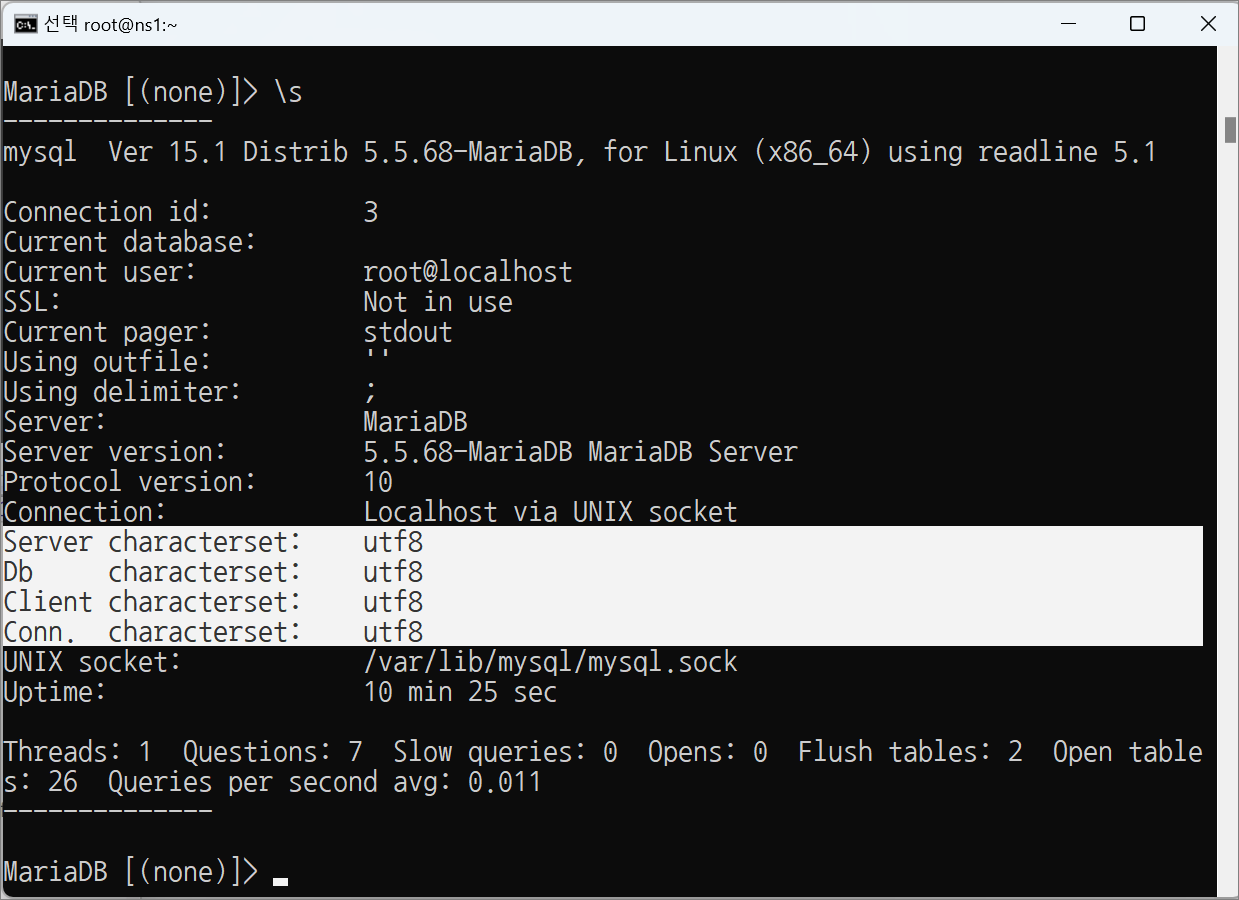Click the Db characterset utf8 value
1239x900 pixels.
393,572
